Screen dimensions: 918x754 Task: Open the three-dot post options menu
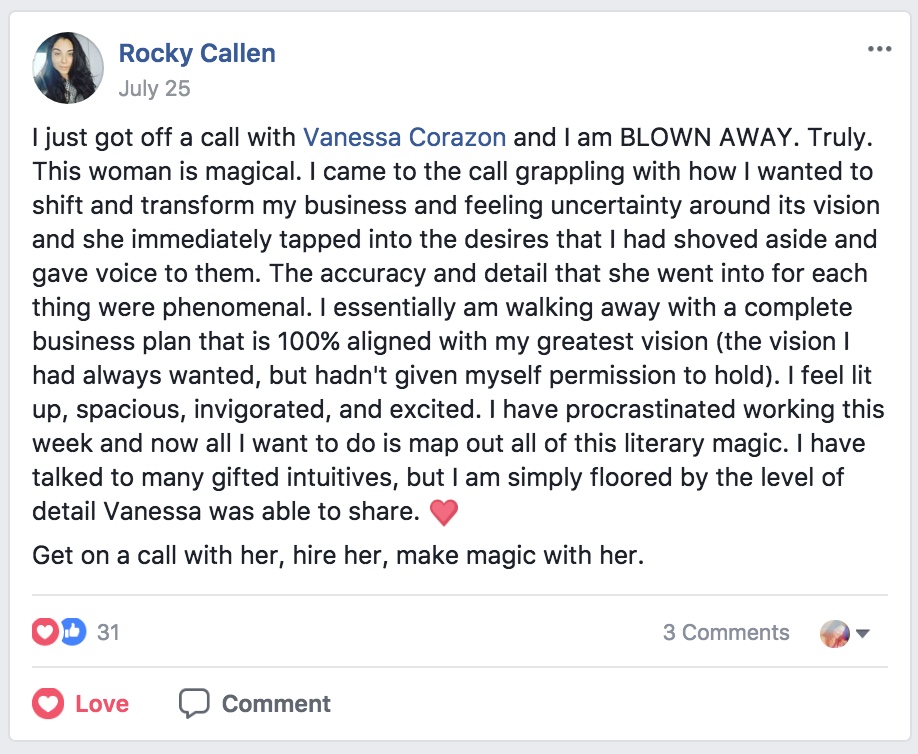point(879,49)
